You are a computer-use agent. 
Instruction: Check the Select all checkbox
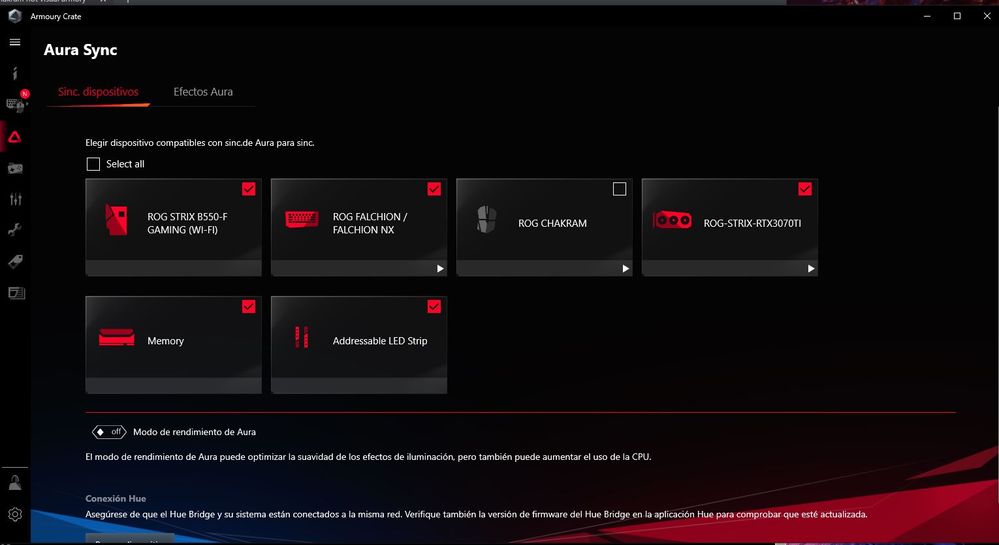(93, 164)
